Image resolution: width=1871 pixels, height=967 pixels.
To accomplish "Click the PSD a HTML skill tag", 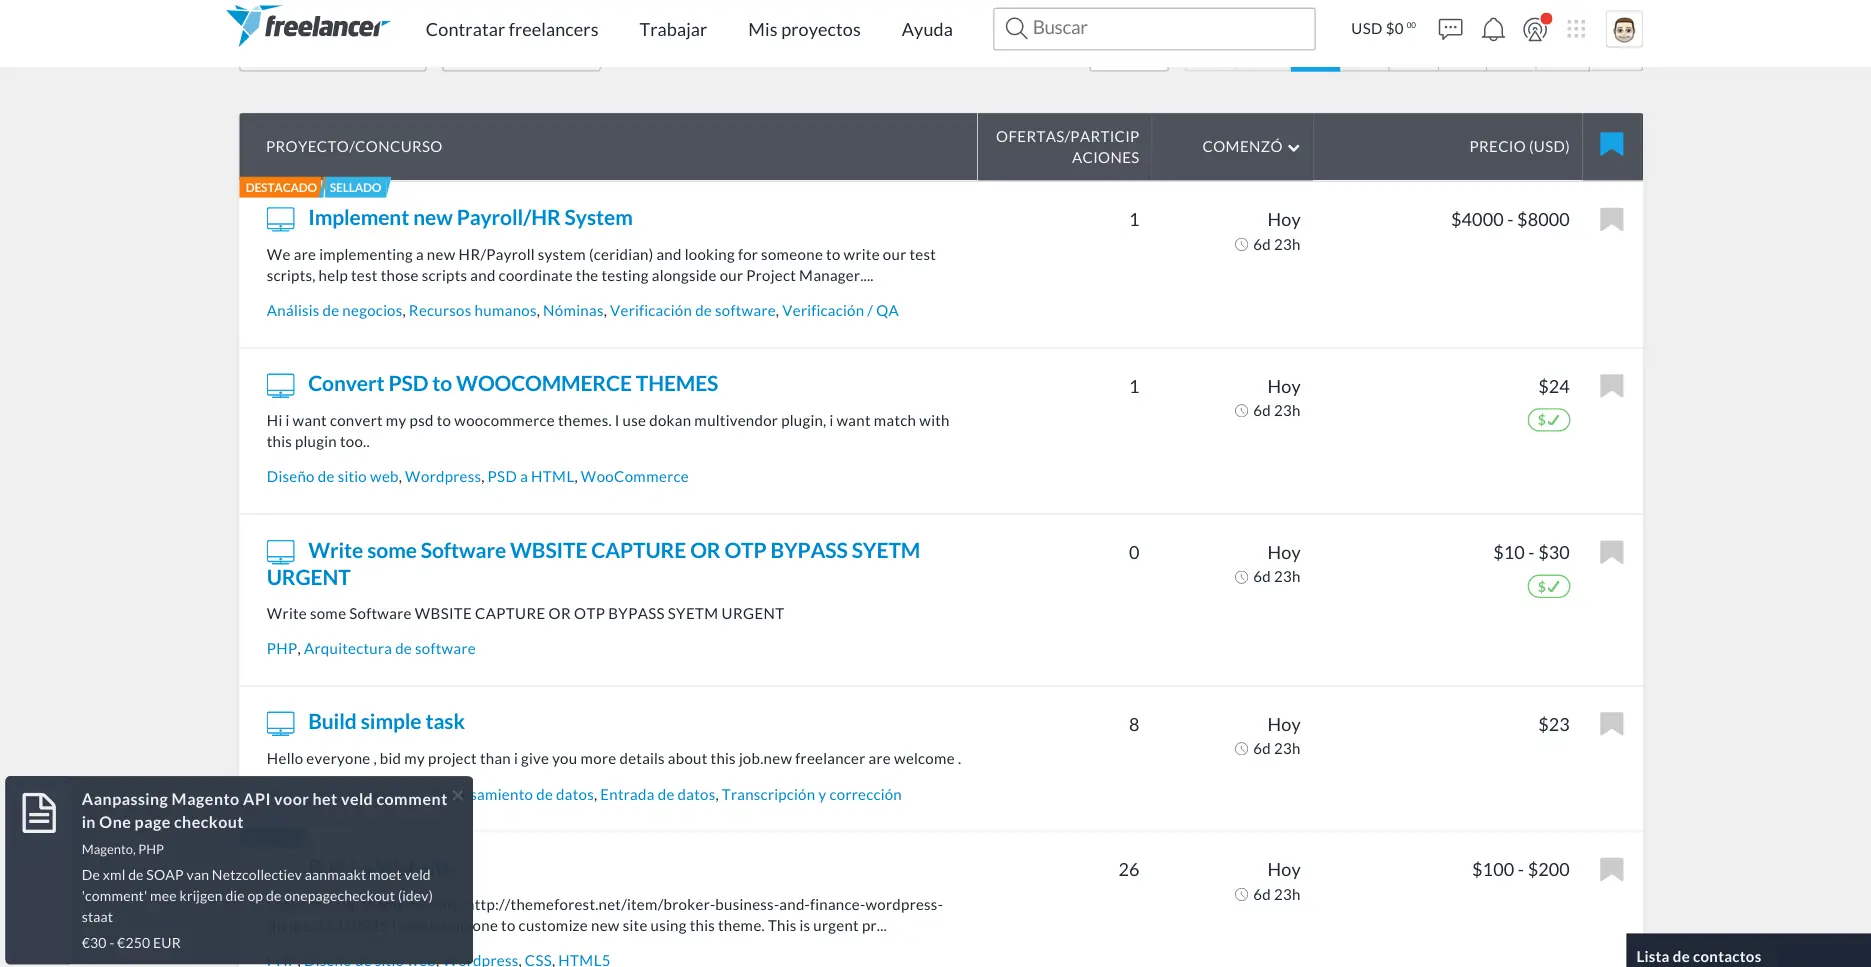I will click(531, 477).
